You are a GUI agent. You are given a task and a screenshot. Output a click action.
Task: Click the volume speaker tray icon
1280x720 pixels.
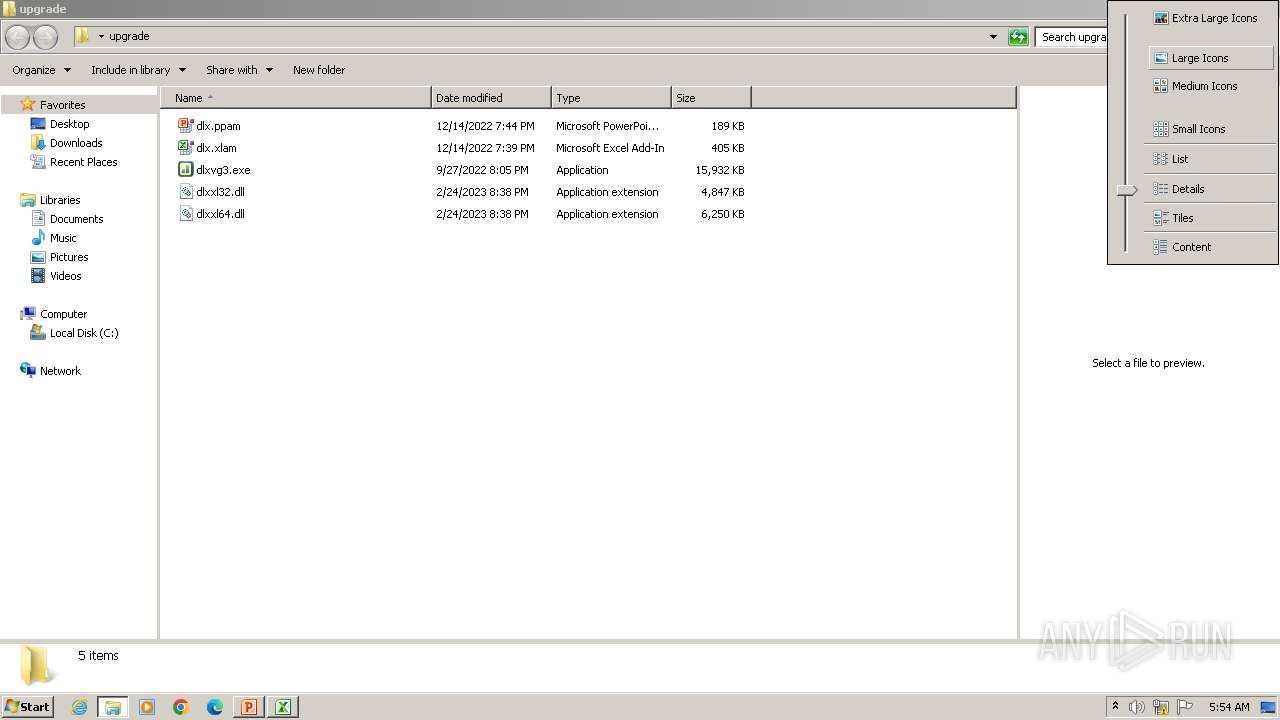[1137, 707]
